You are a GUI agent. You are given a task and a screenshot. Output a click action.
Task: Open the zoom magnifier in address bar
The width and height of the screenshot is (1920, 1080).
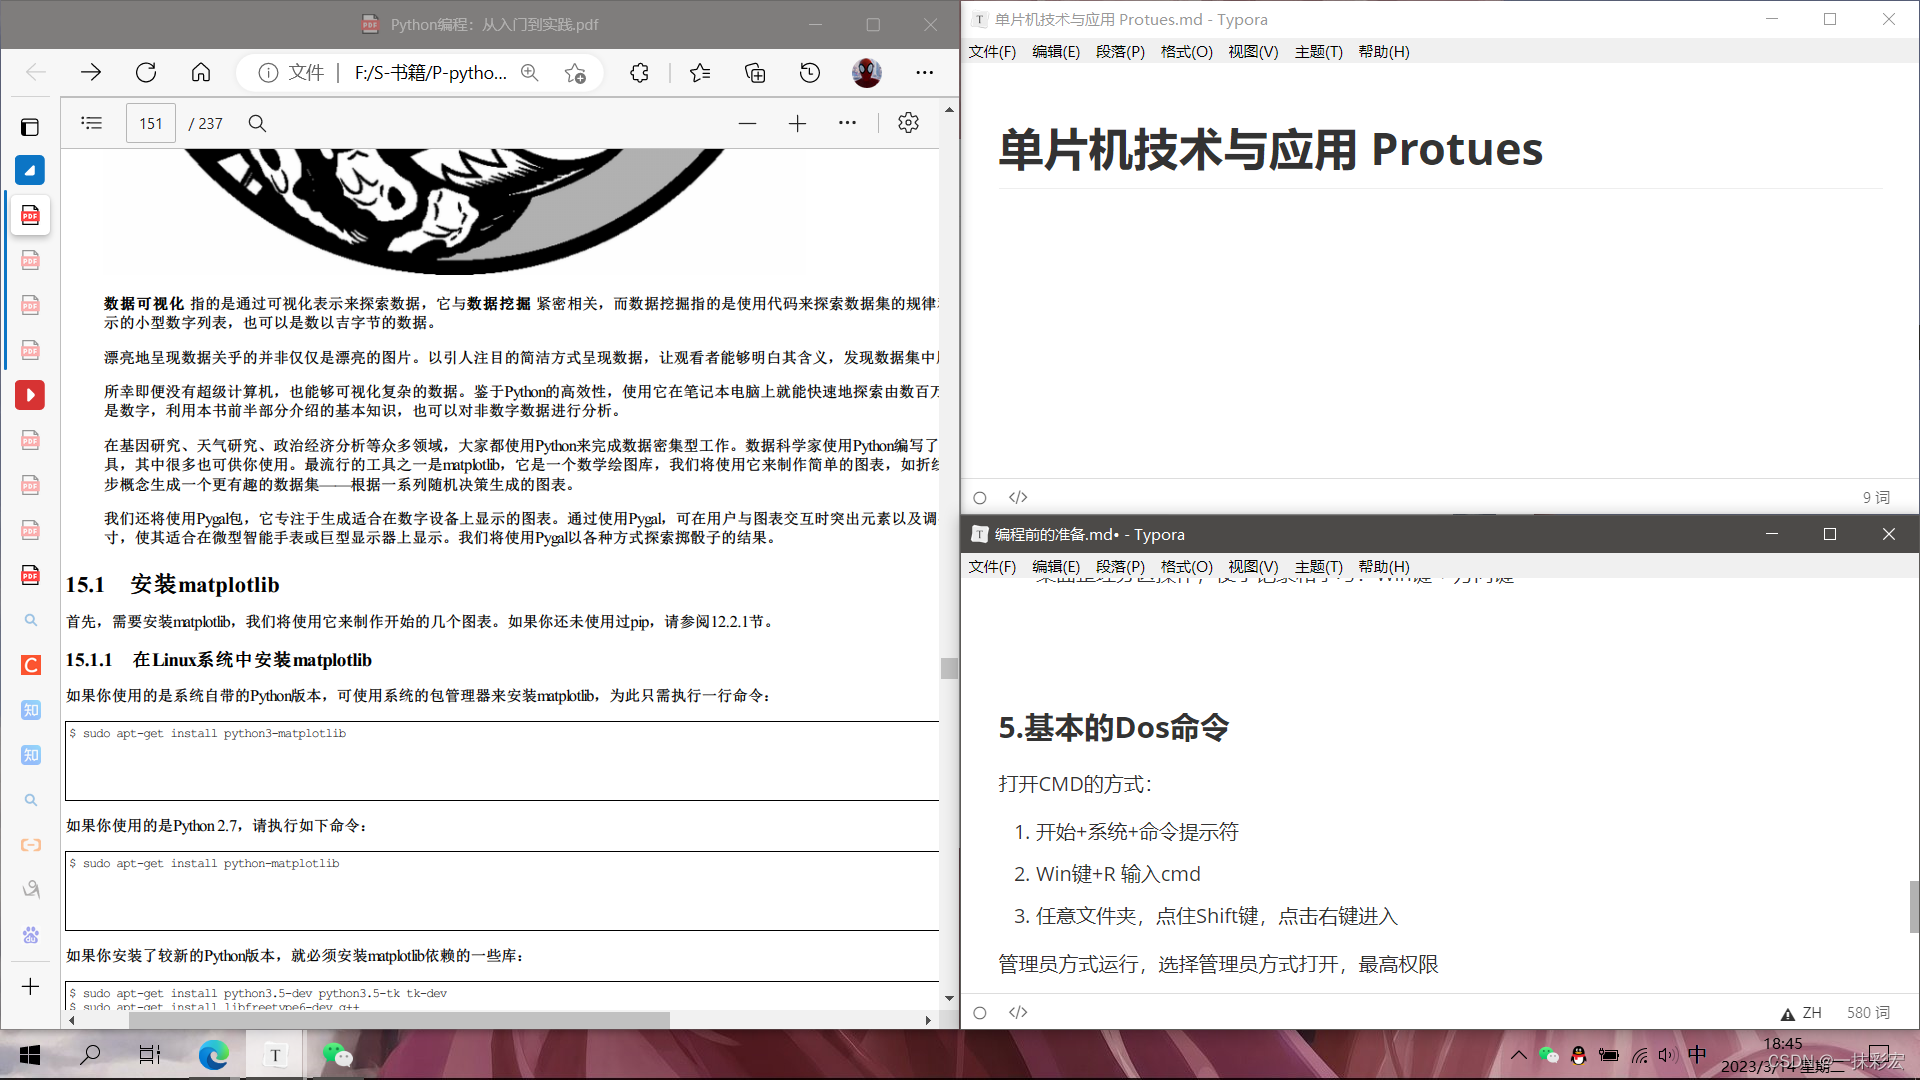pyautogui.click(x=529, y=72)
